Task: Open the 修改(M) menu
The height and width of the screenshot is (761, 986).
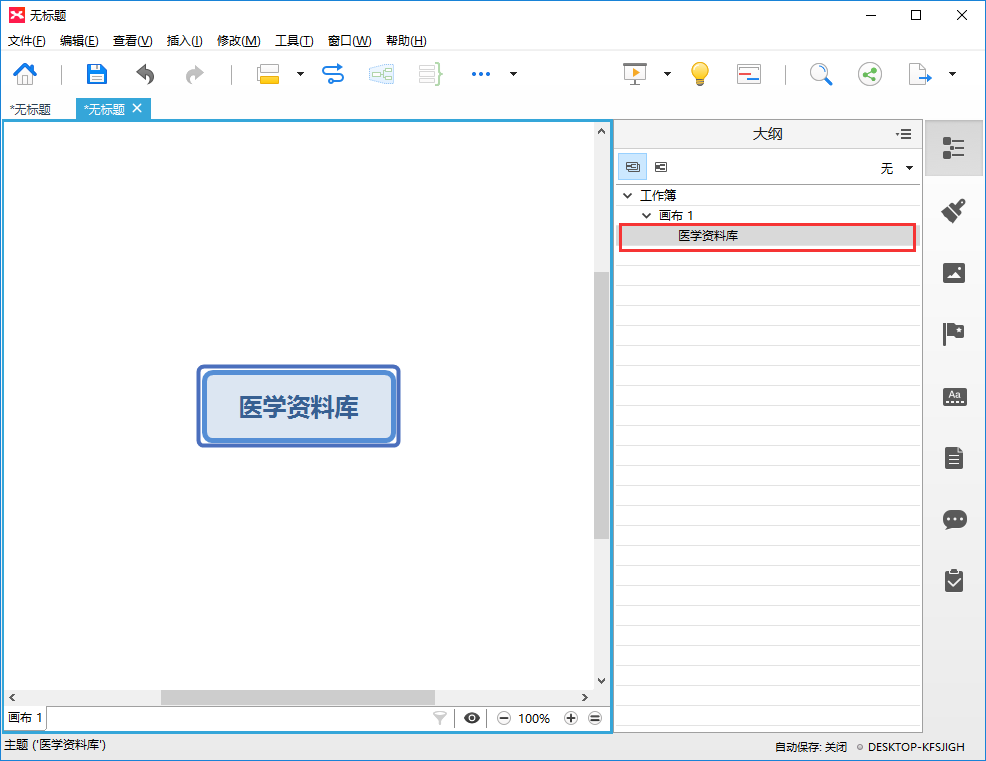Action: coord(238,41)
